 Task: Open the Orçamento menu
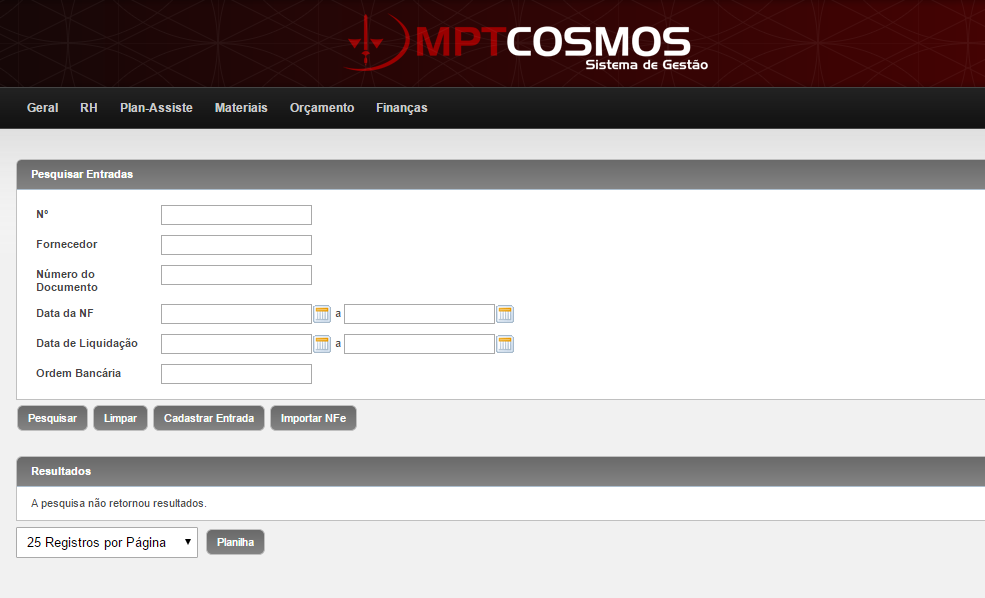tap(322, 108)
